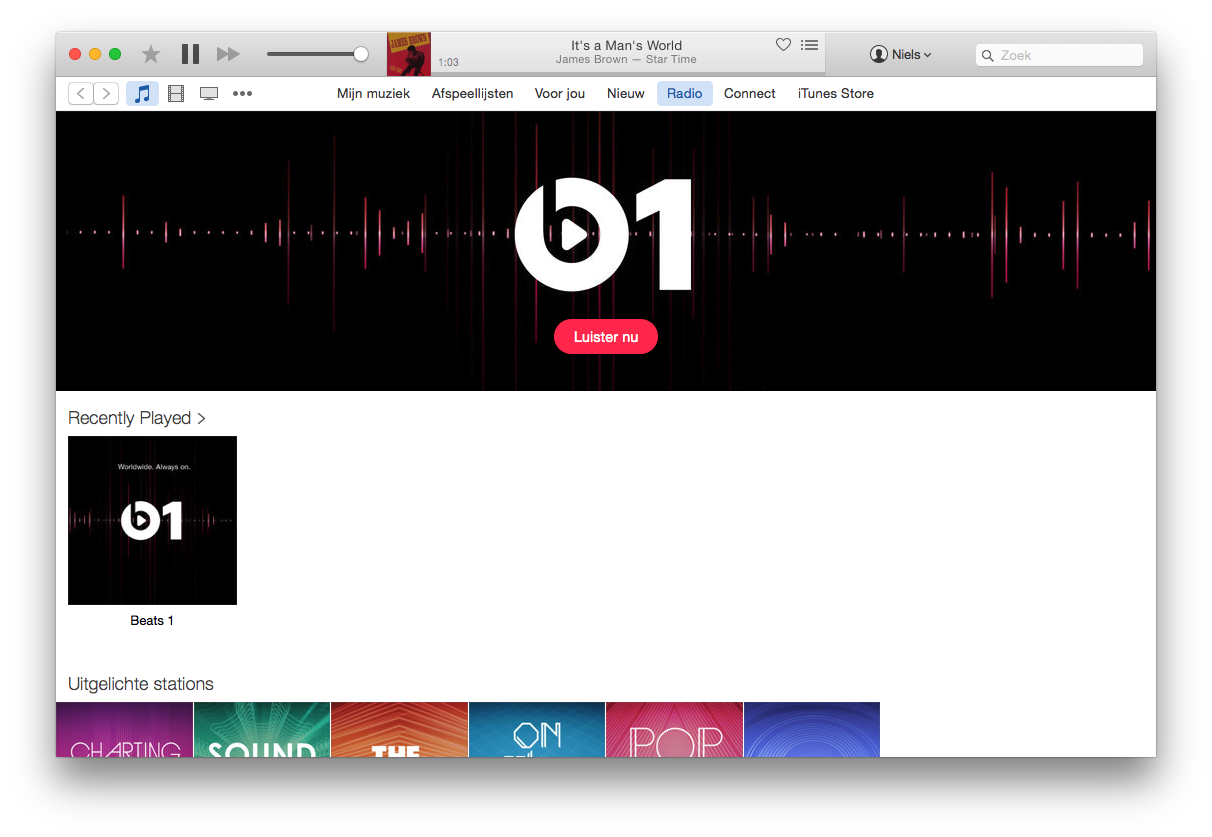Skip to next track

228,54
